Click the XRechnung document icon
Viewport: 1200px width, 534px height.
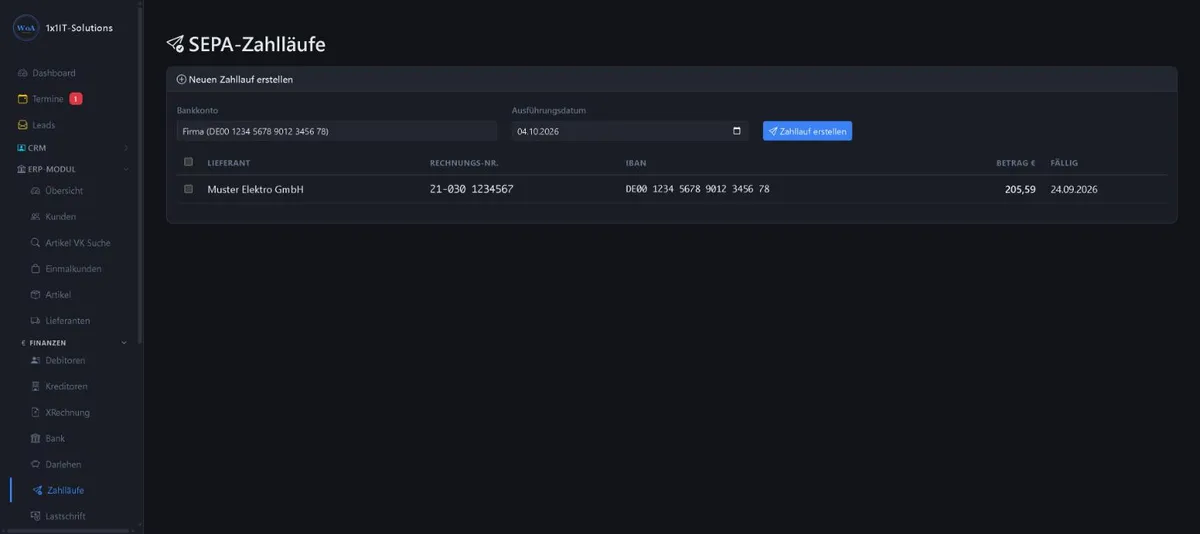[x=36, y=412]
